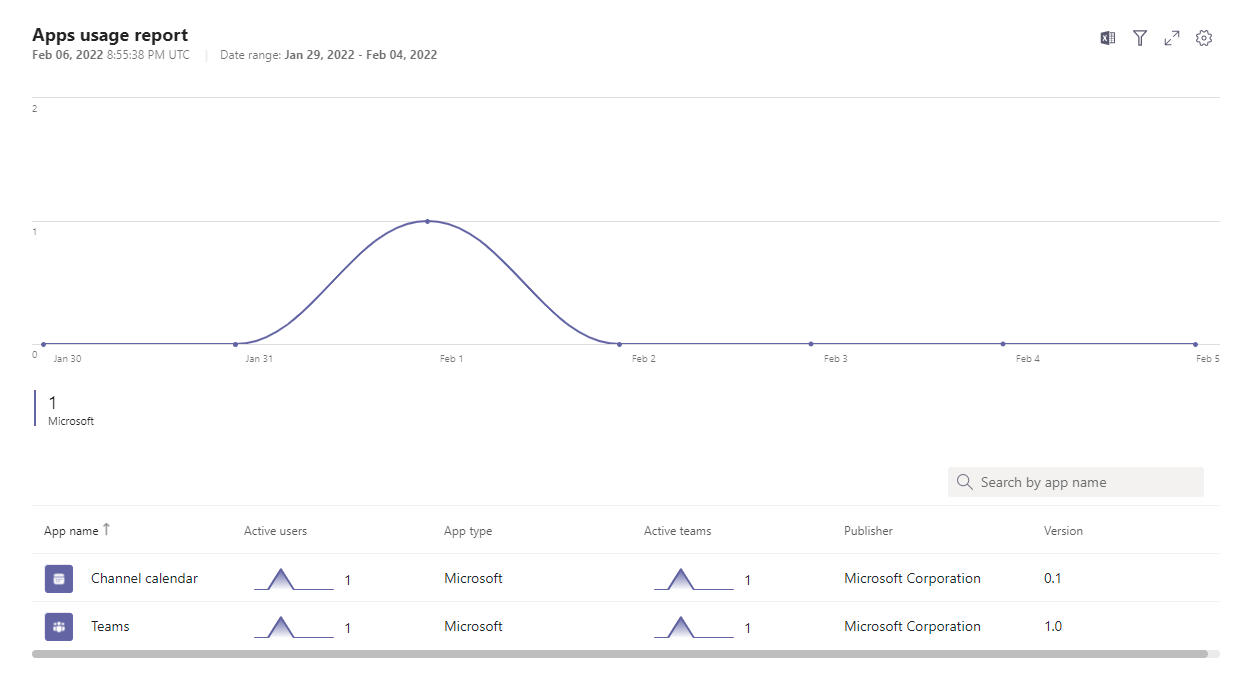Sort by Version column header
This screenshot has height=682, width=1248.
click(x=1063, y=531)
